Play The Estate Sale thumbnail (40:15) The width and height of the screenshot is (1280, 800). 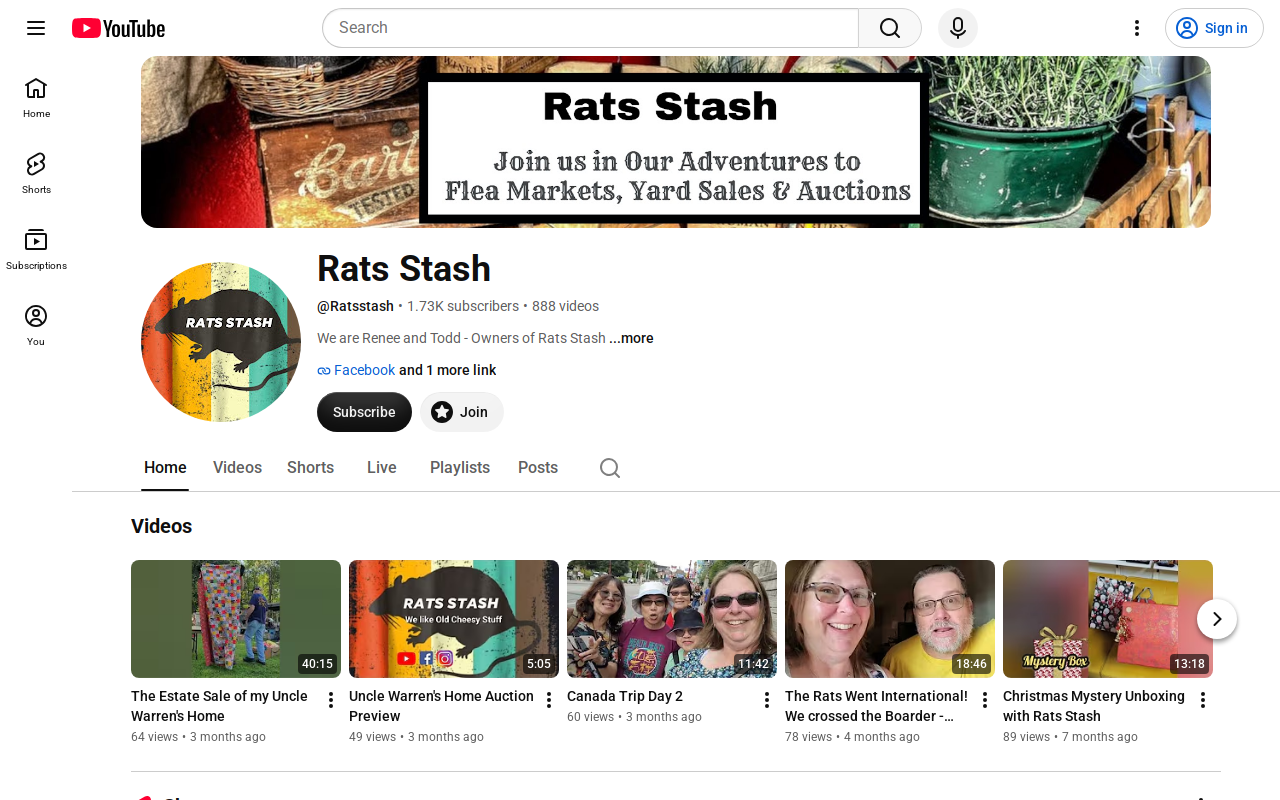coord(236,619)
